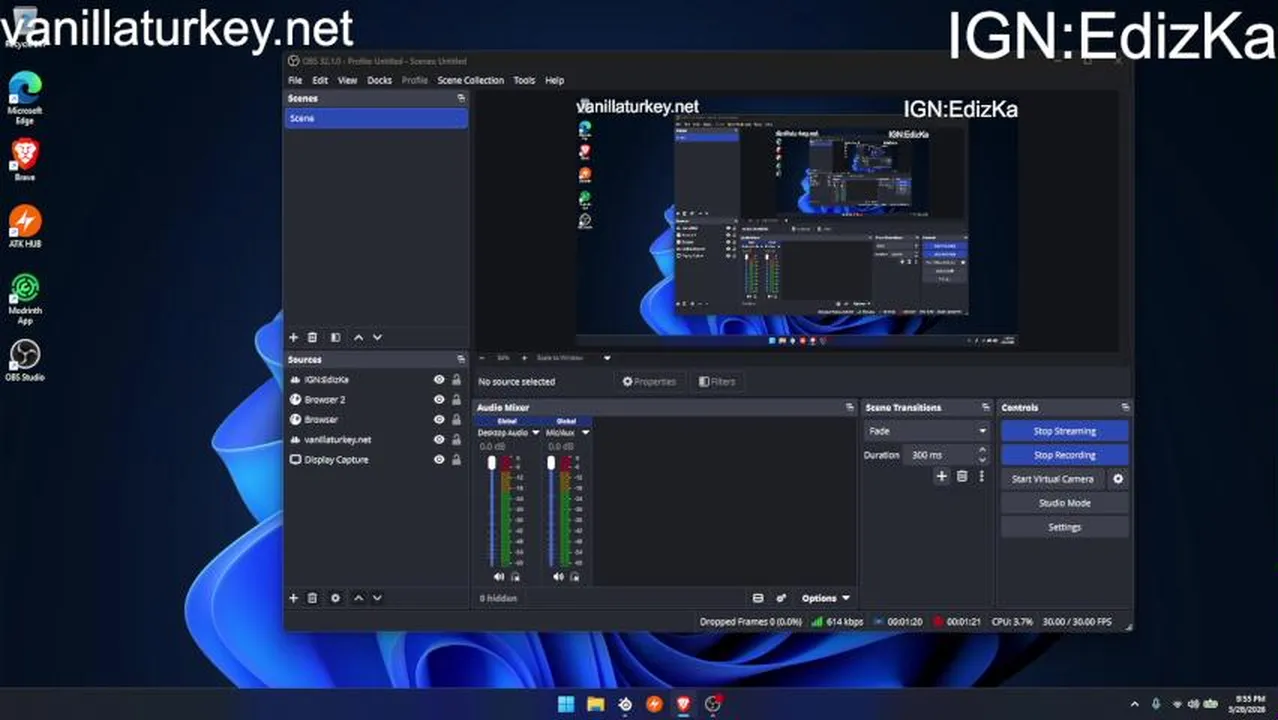
Task: Hide the IGN:EdizKa source
Action: point(439,380)
